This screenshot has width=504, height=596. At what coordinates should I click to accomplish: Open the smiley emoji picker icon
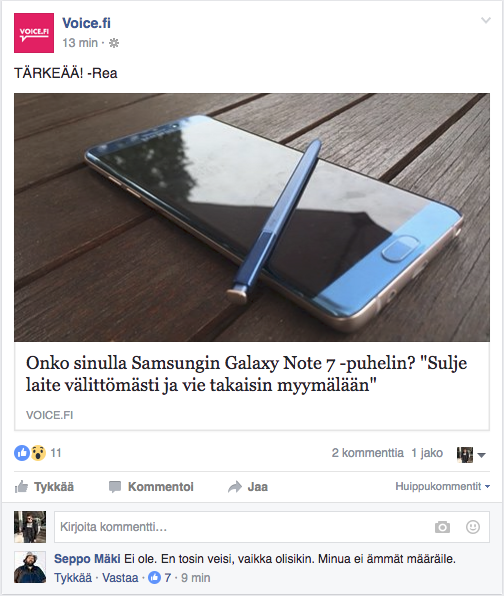click(x=473, y=527)
